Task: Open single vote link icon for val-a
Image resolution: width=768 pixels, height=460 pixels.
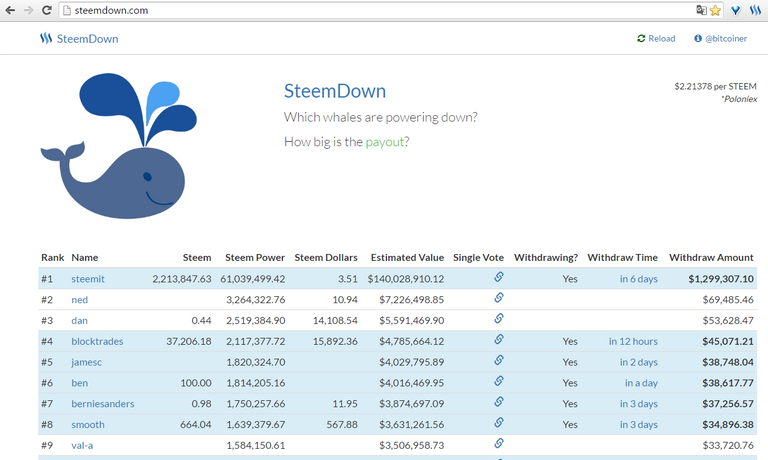Action: pos(499,443)
